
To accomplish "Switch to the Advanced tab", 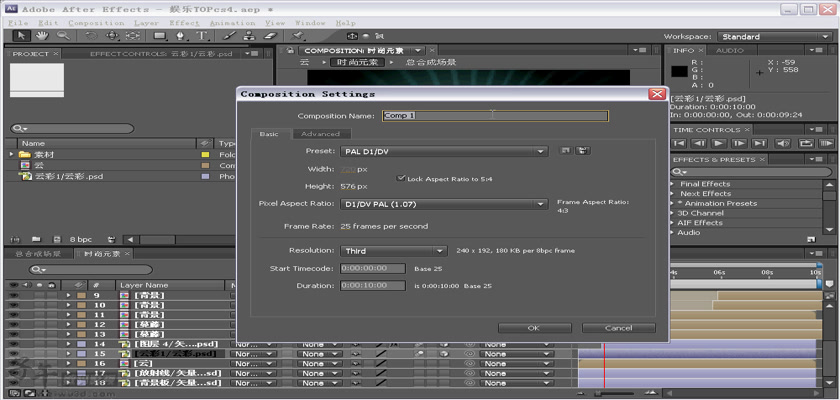I will (x=320, y=134).
